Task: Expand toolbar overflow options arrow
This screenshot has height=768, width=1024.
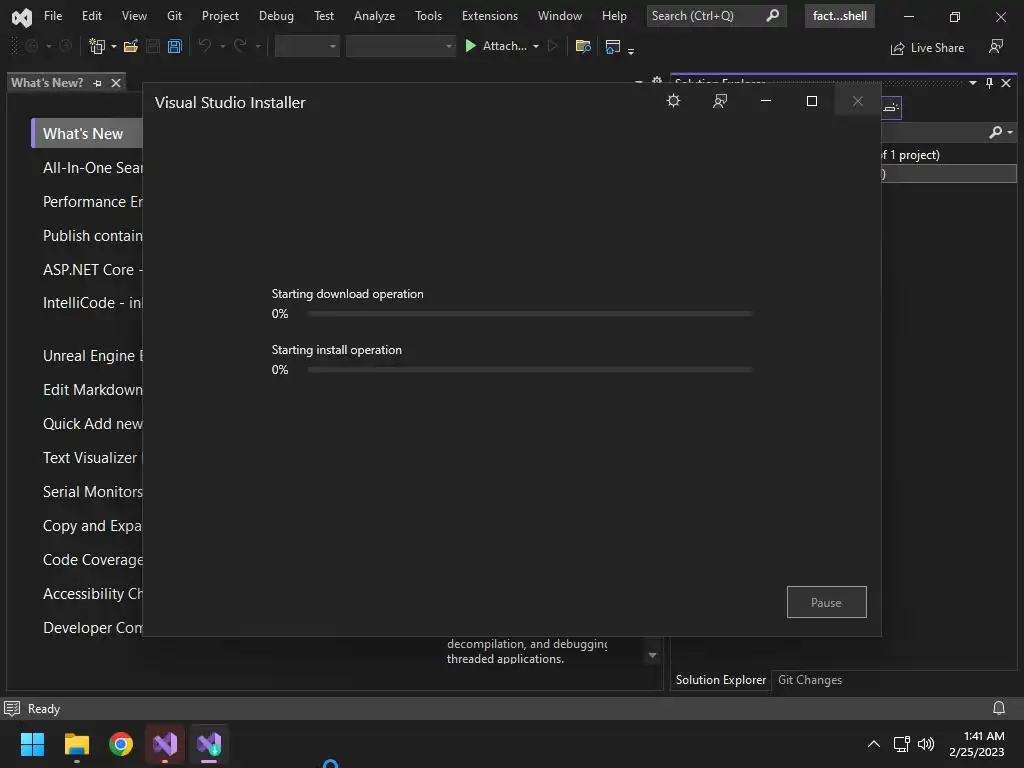Action: [x=631, y=51]
